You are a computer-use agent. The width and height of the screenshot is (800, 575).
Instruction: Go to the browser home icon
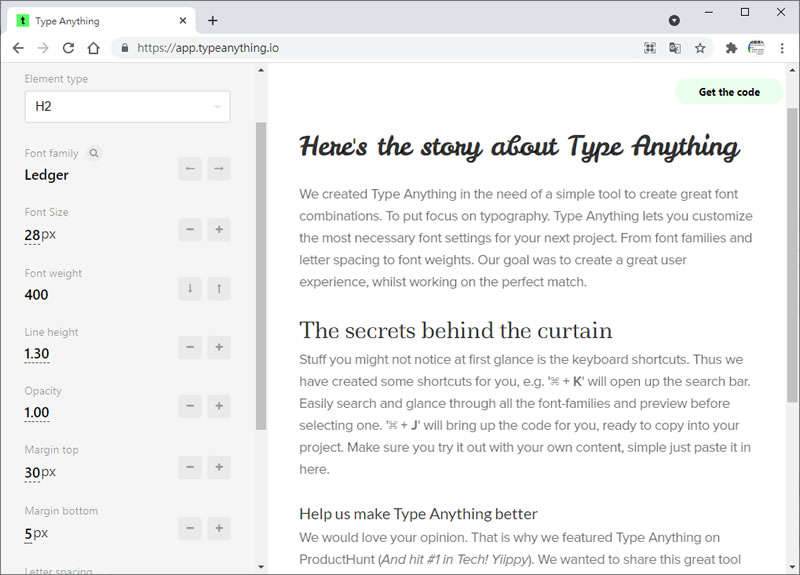tap(93, 48)
